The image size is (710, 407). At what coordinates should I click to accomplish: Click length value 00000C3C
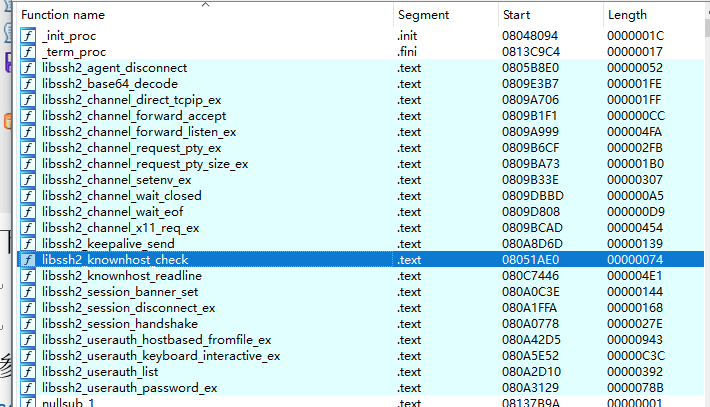tap(636, 356)
